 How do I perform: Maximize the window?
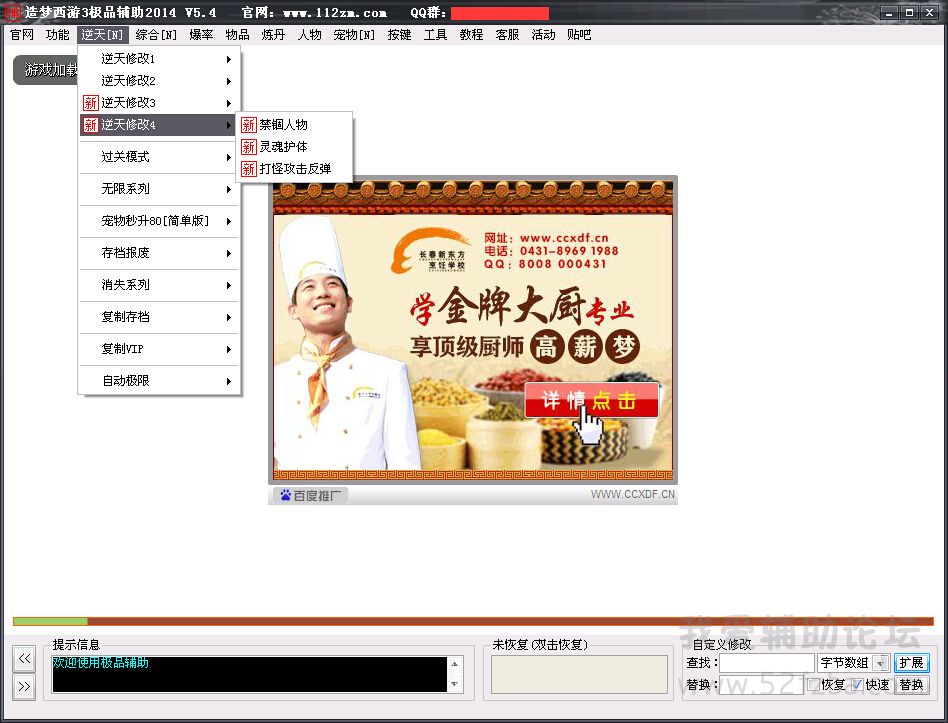click(x=909, y=12)
